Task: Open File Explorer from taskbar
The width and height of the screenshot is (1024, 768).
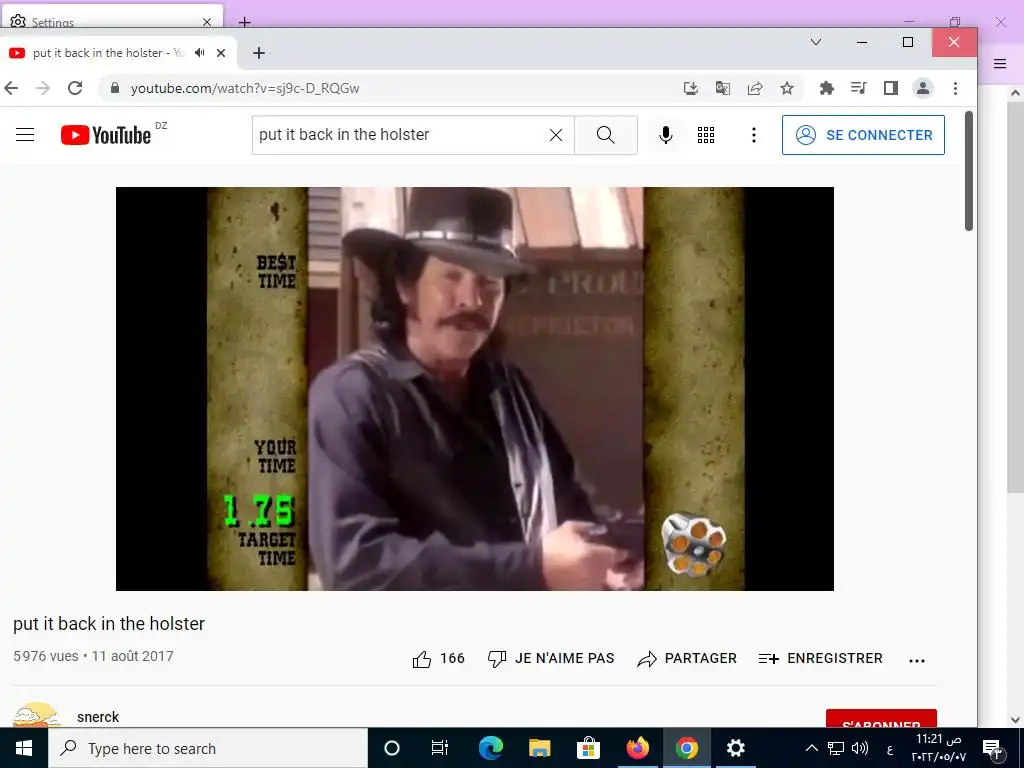Action: click(x=539, y=748)
